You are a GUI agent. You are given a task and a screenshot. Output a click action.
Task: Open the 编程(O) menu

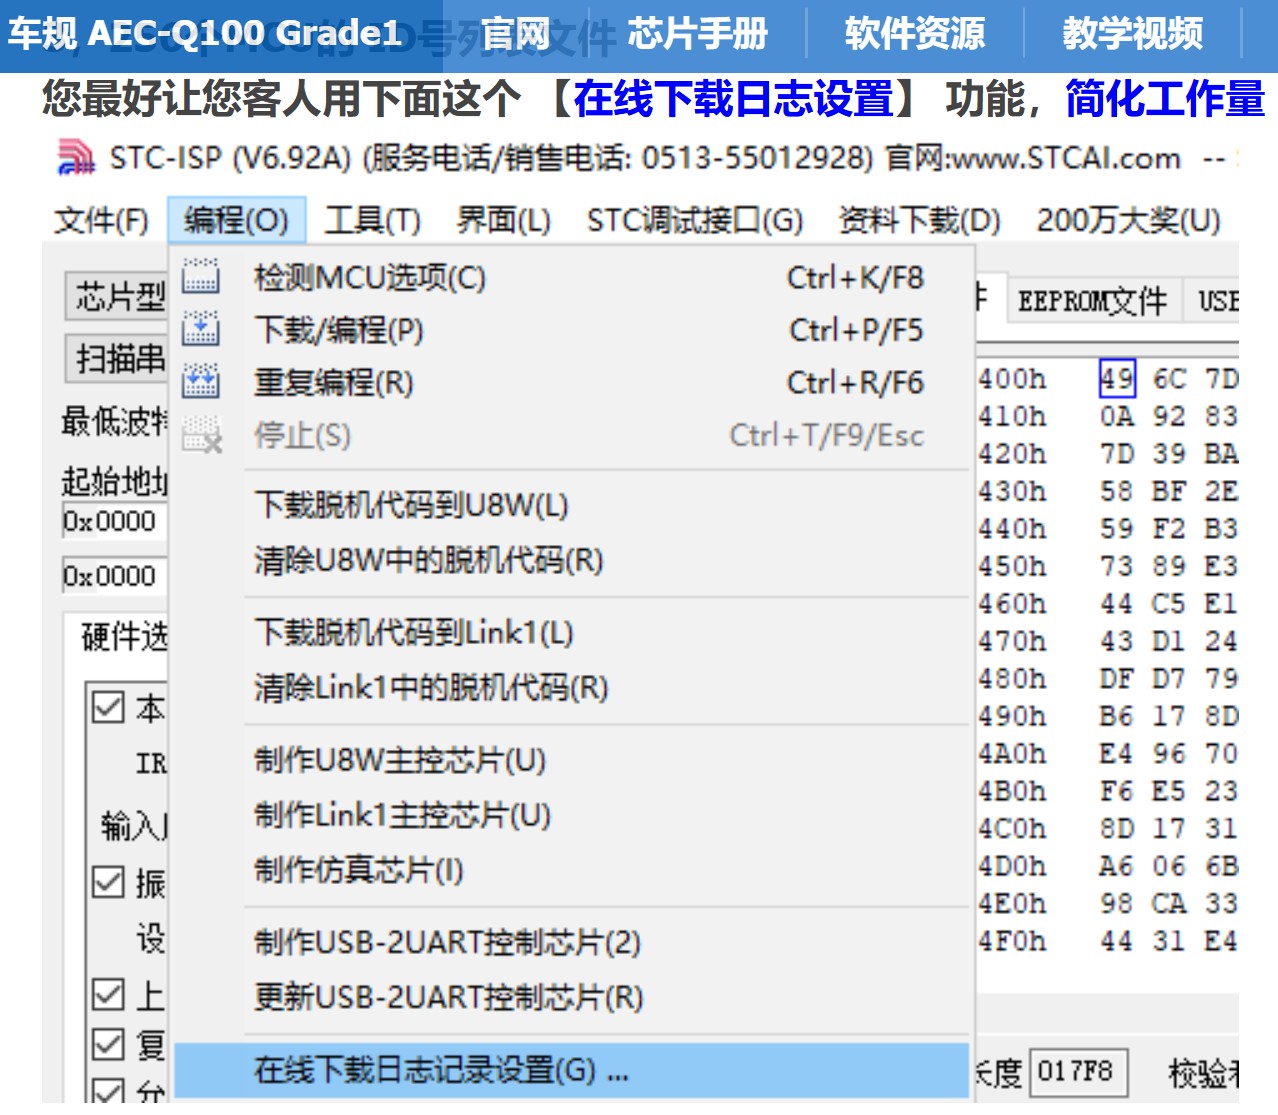tap(236, 220)
